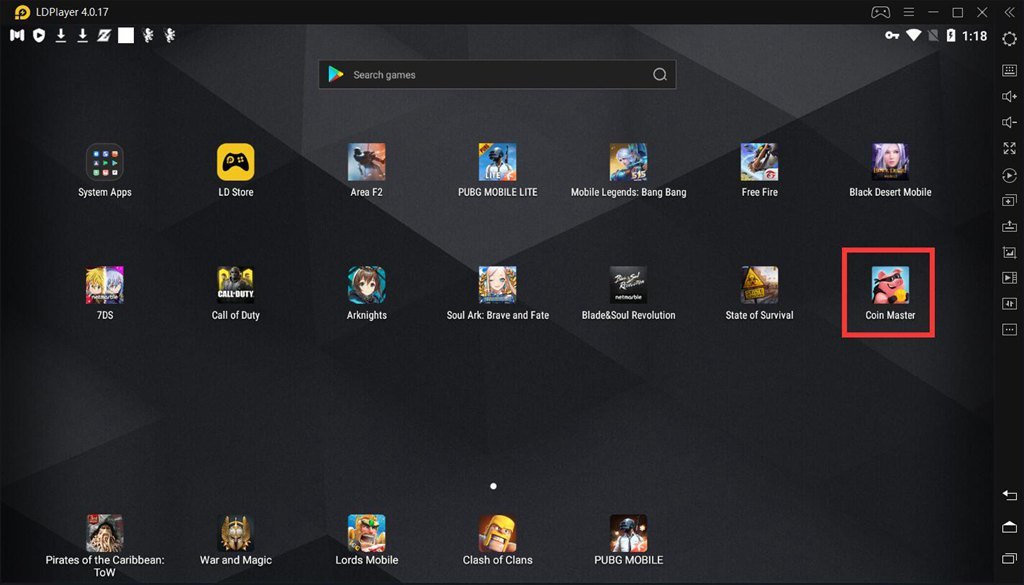
Task: Open PUBG MOBILE from dock
Action: click(628, 533)
